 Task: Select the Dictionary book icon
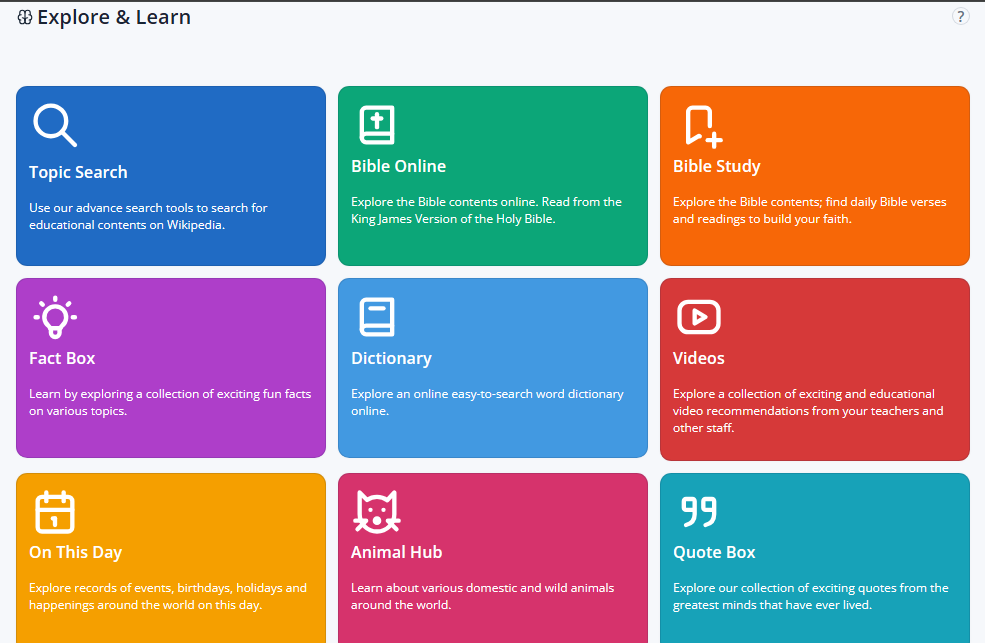click(x=377, y=317)
